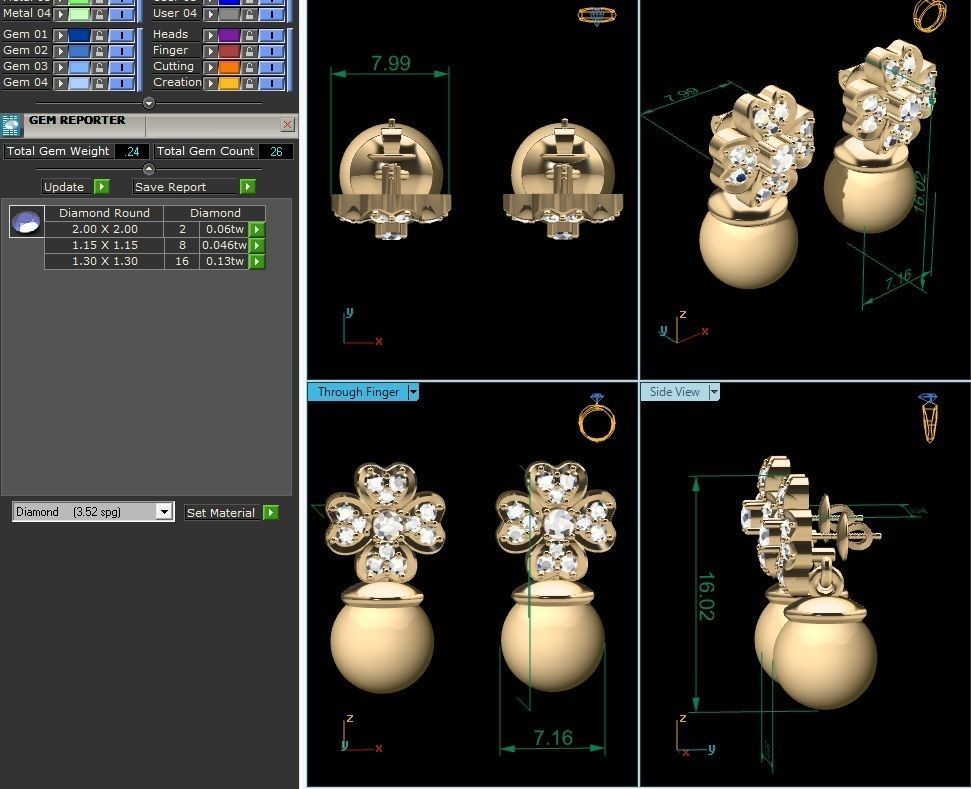Viewport: 971px width, 789px height.
Task: Toggle visibility of Metal 04 layer
Action: click(x=121, y=14)
